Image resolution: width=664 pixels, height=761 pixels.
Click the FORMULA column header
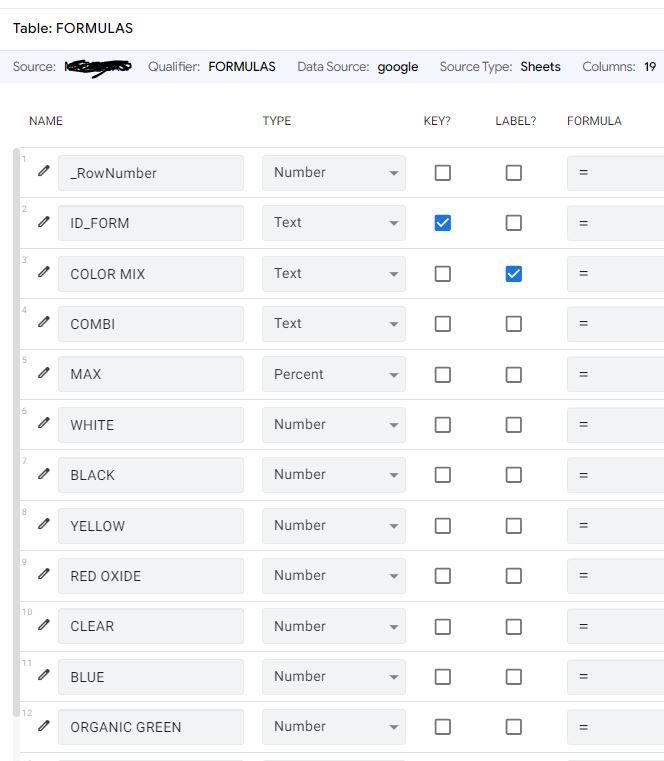[594, 121]
